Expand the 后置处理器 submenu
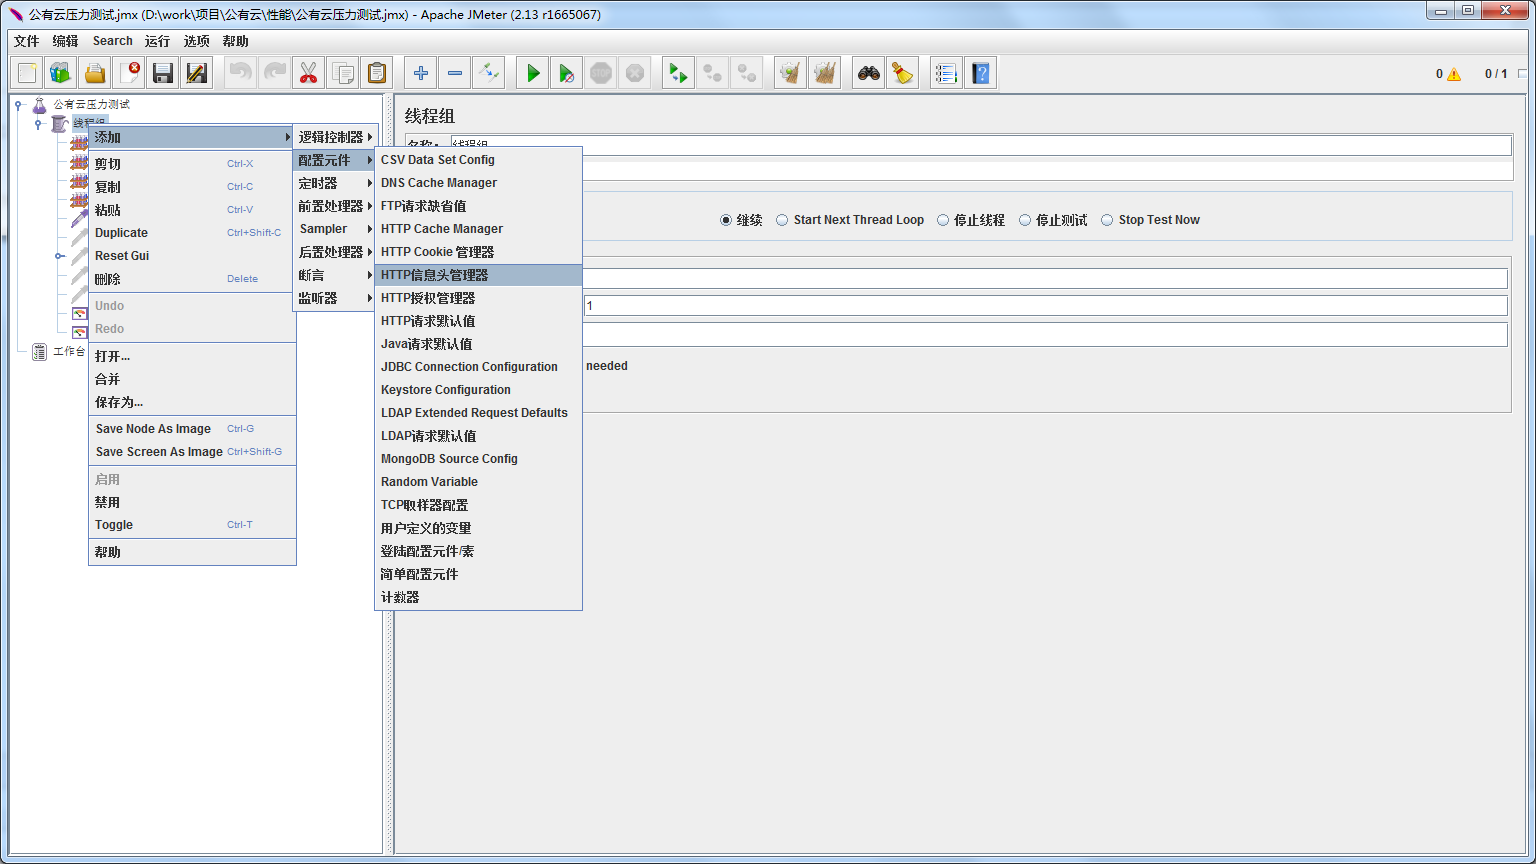Viewport: 1536px width, 864px height. click(335, 252)
